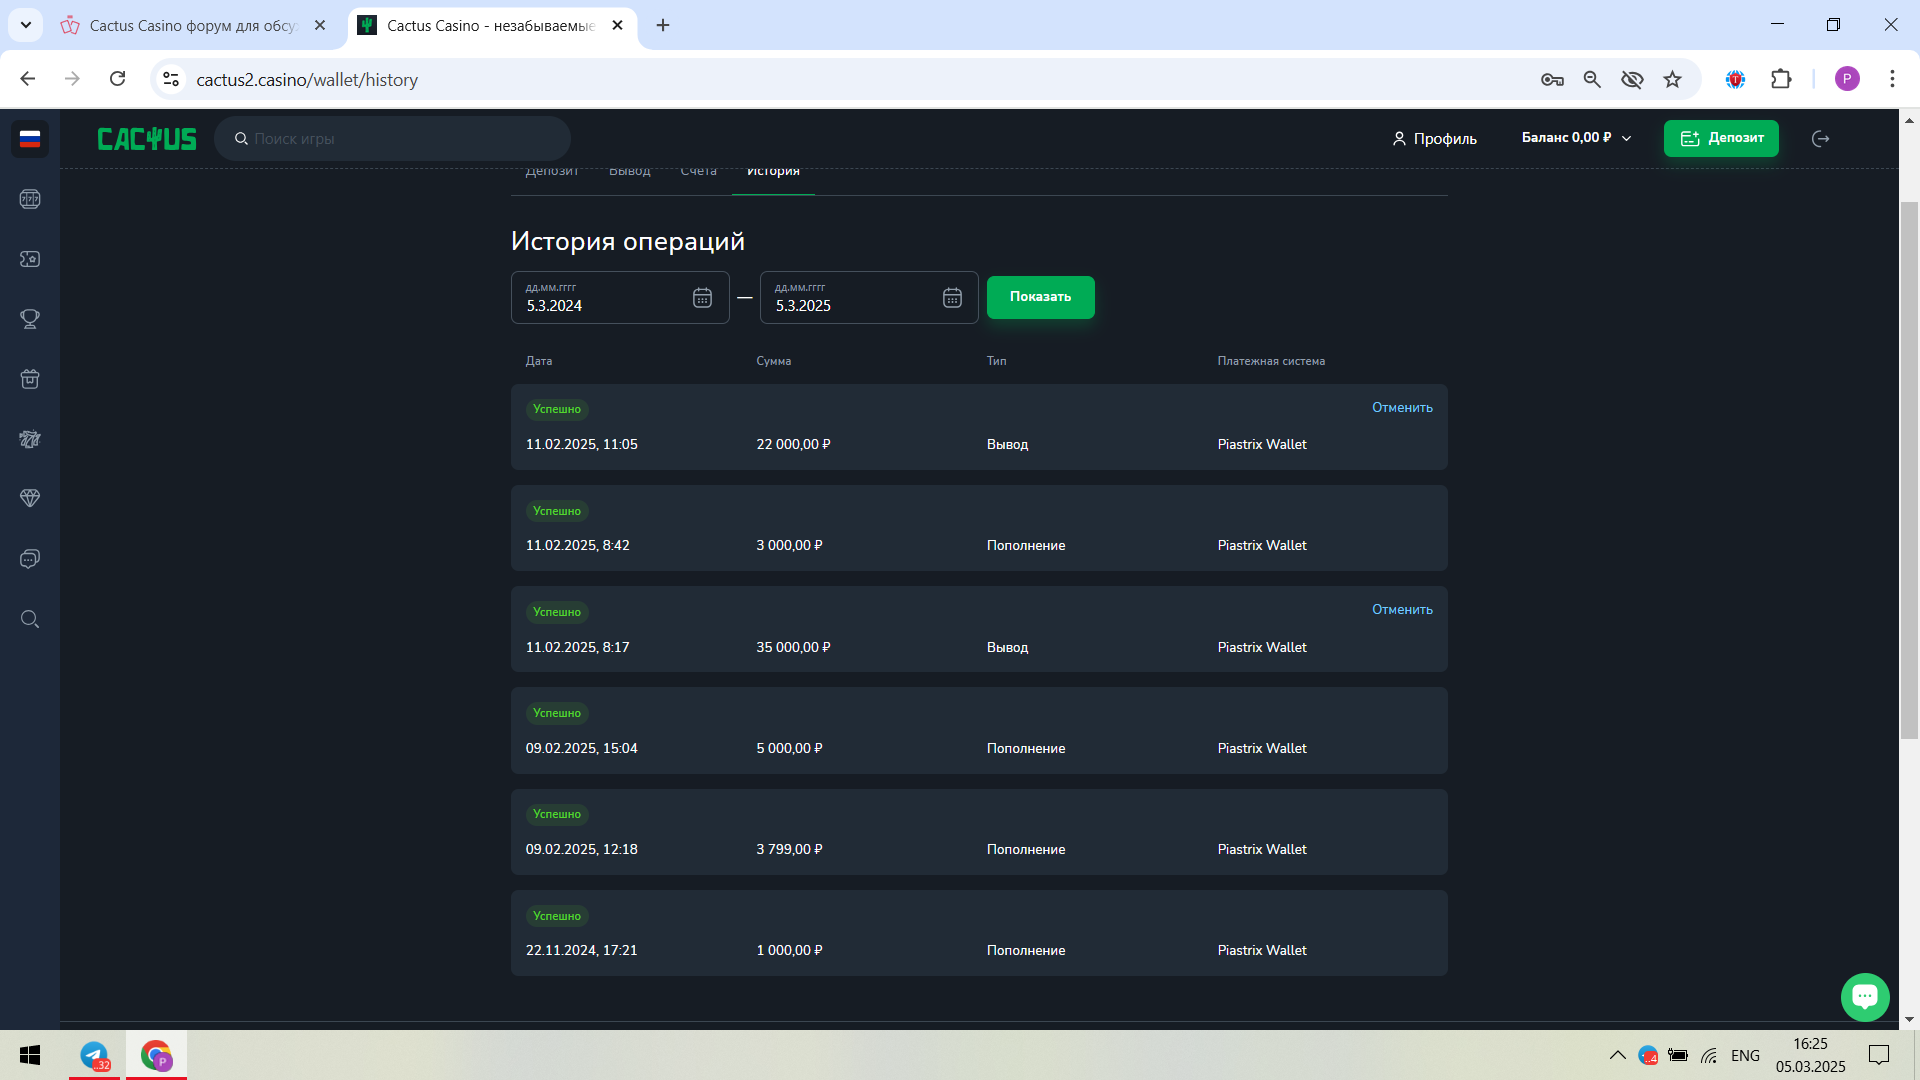Open the trophy tournaments sidebar icon
Screen dimensions: 1920x1080
click(30, 319)
